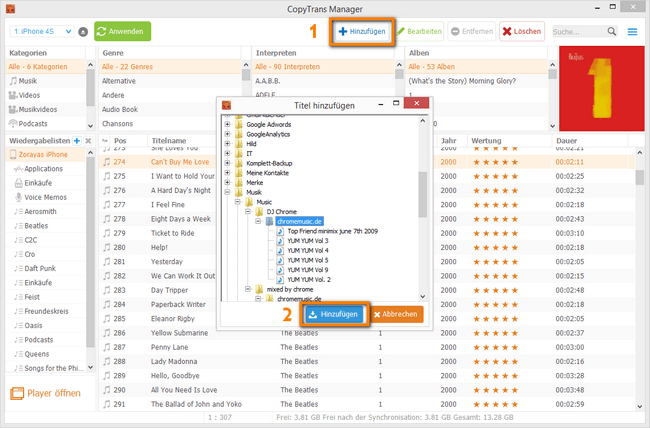Sort by the Dauer column header
Viewport: 650px width, 428px height.
(566, 141)
